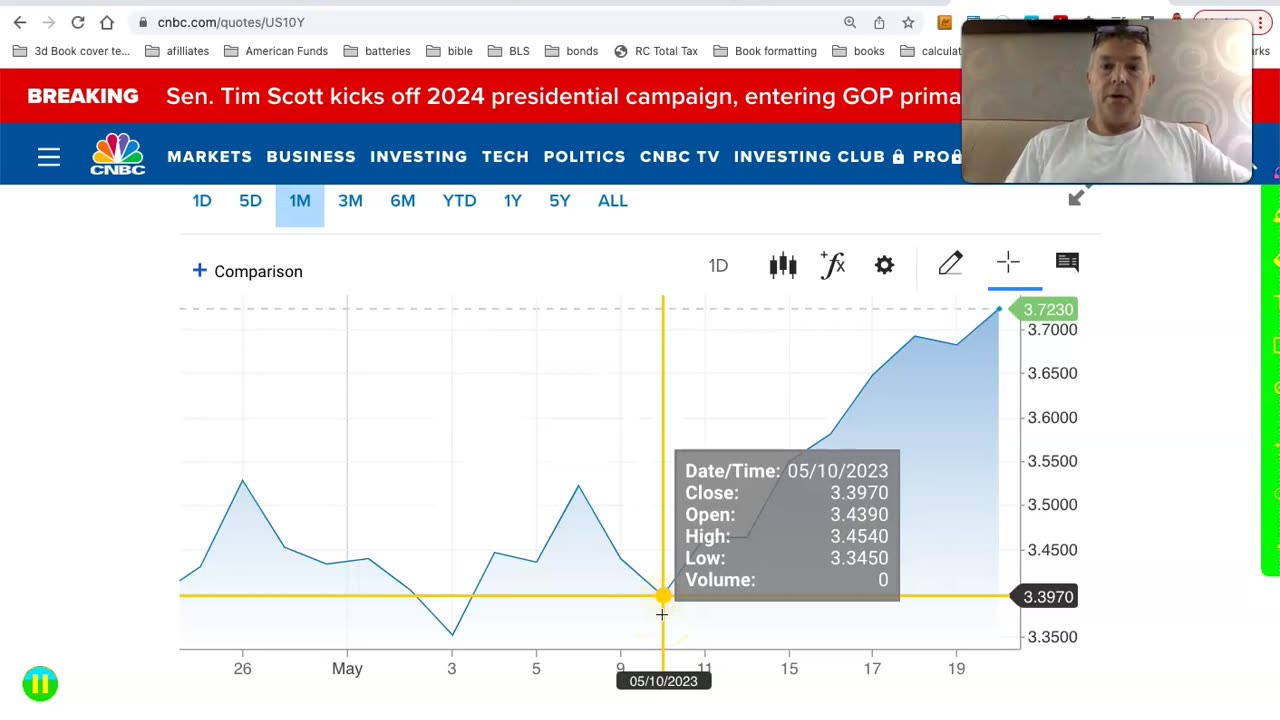Click the share icon in address bar
Screen dimensions: 1280x720
tap(879, 22)
